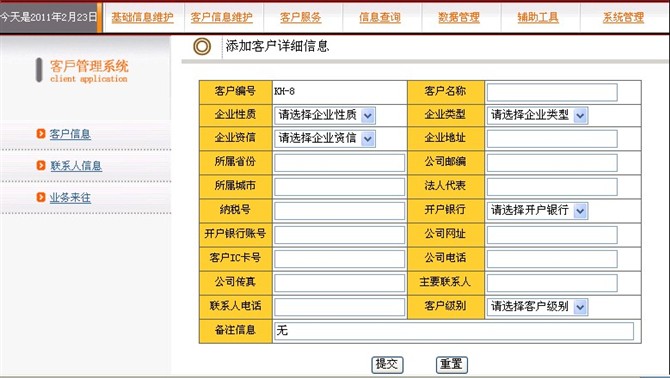This screenshot has height=378, width=670.
Task: Click the customer number value KH-8
Action: [x=285, y=91]
